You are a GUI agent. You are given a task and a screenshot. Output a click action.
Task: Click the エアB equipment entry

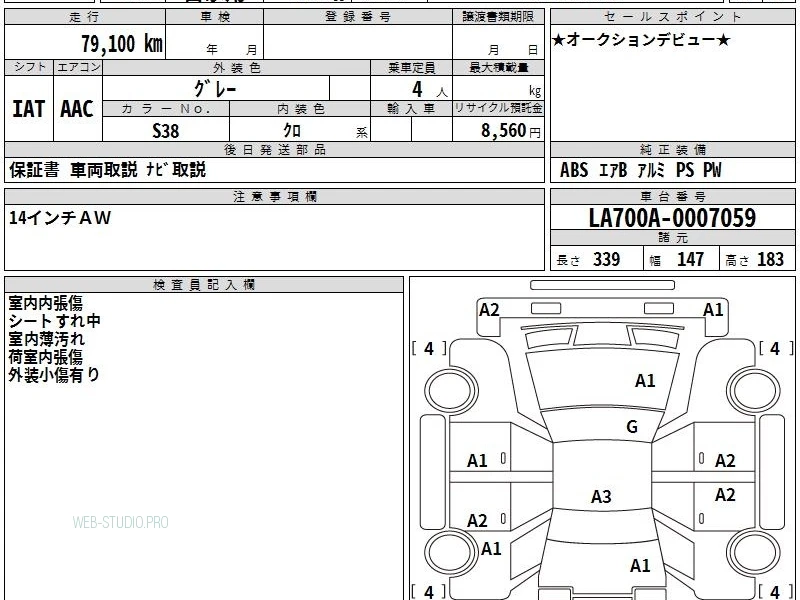(x=613, y=170)
